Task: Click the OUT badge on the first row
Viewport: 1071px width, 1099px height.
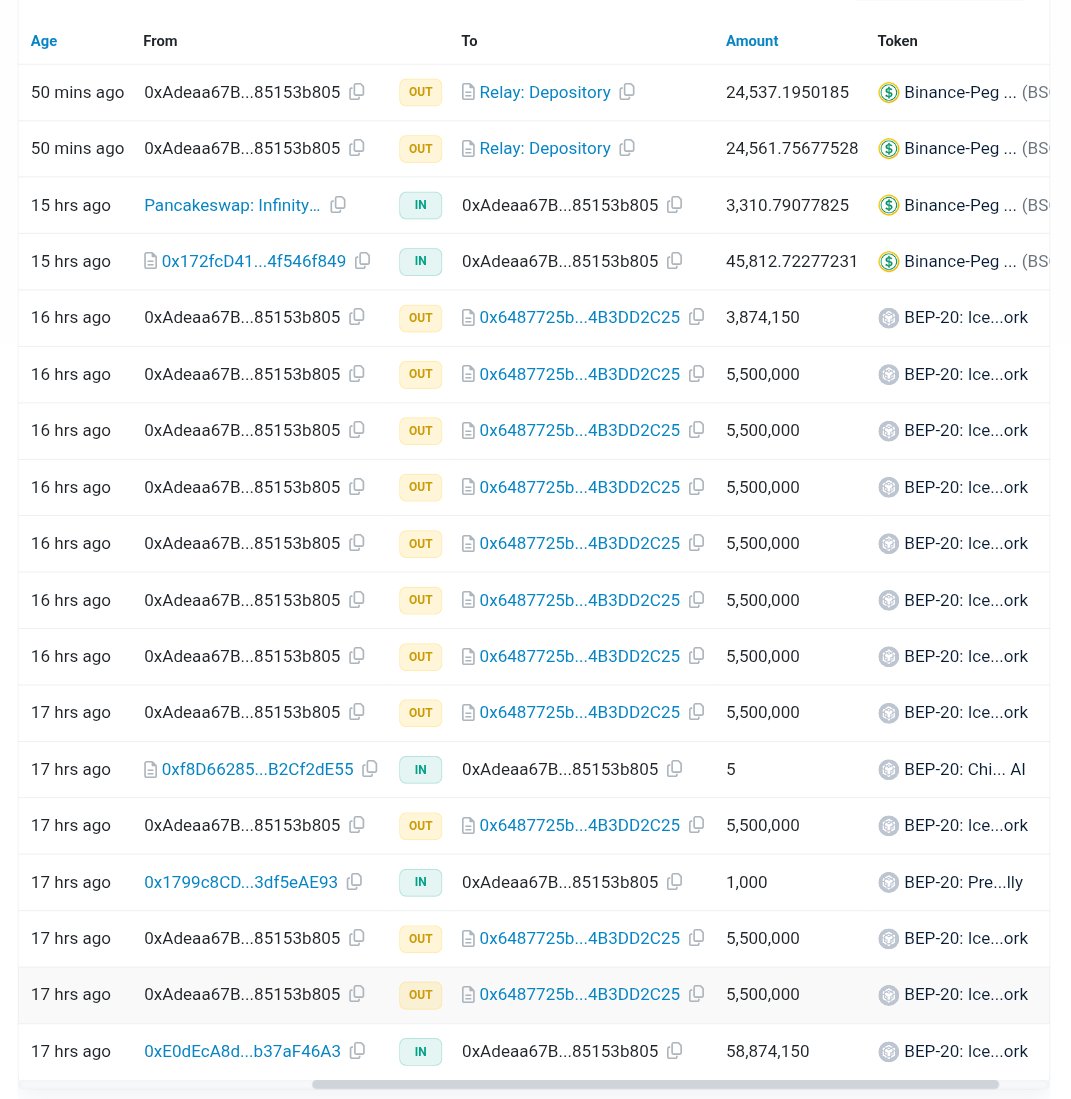Action: (420, 92)
